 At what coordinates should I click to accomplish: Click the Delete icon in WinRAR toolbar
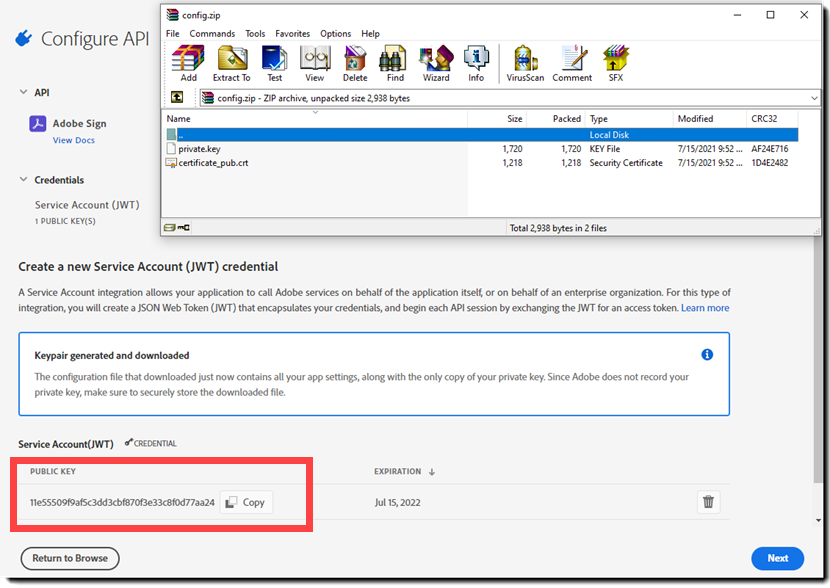tap(355, 63)
